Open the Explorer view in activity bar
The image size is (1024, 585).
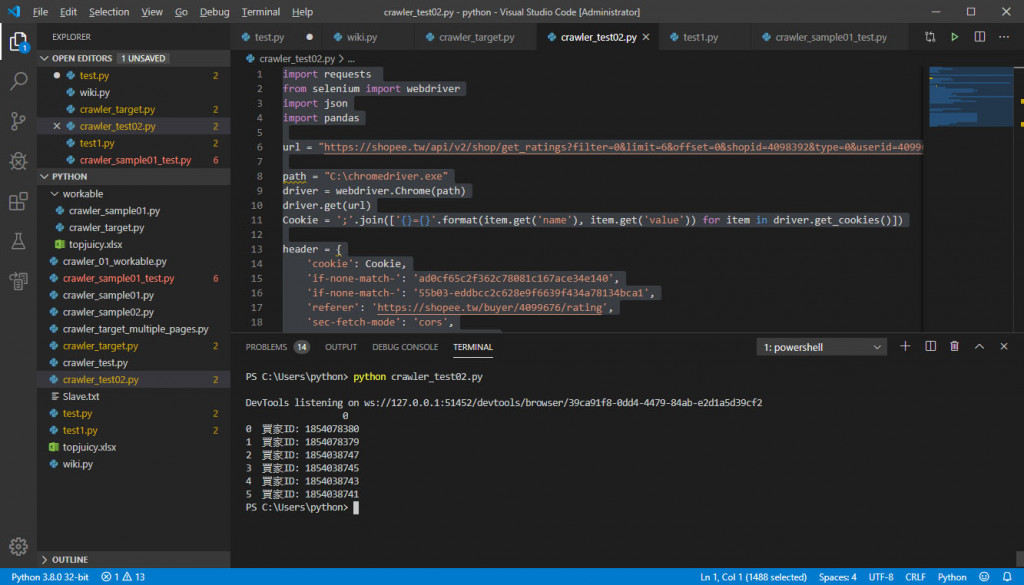18,42
